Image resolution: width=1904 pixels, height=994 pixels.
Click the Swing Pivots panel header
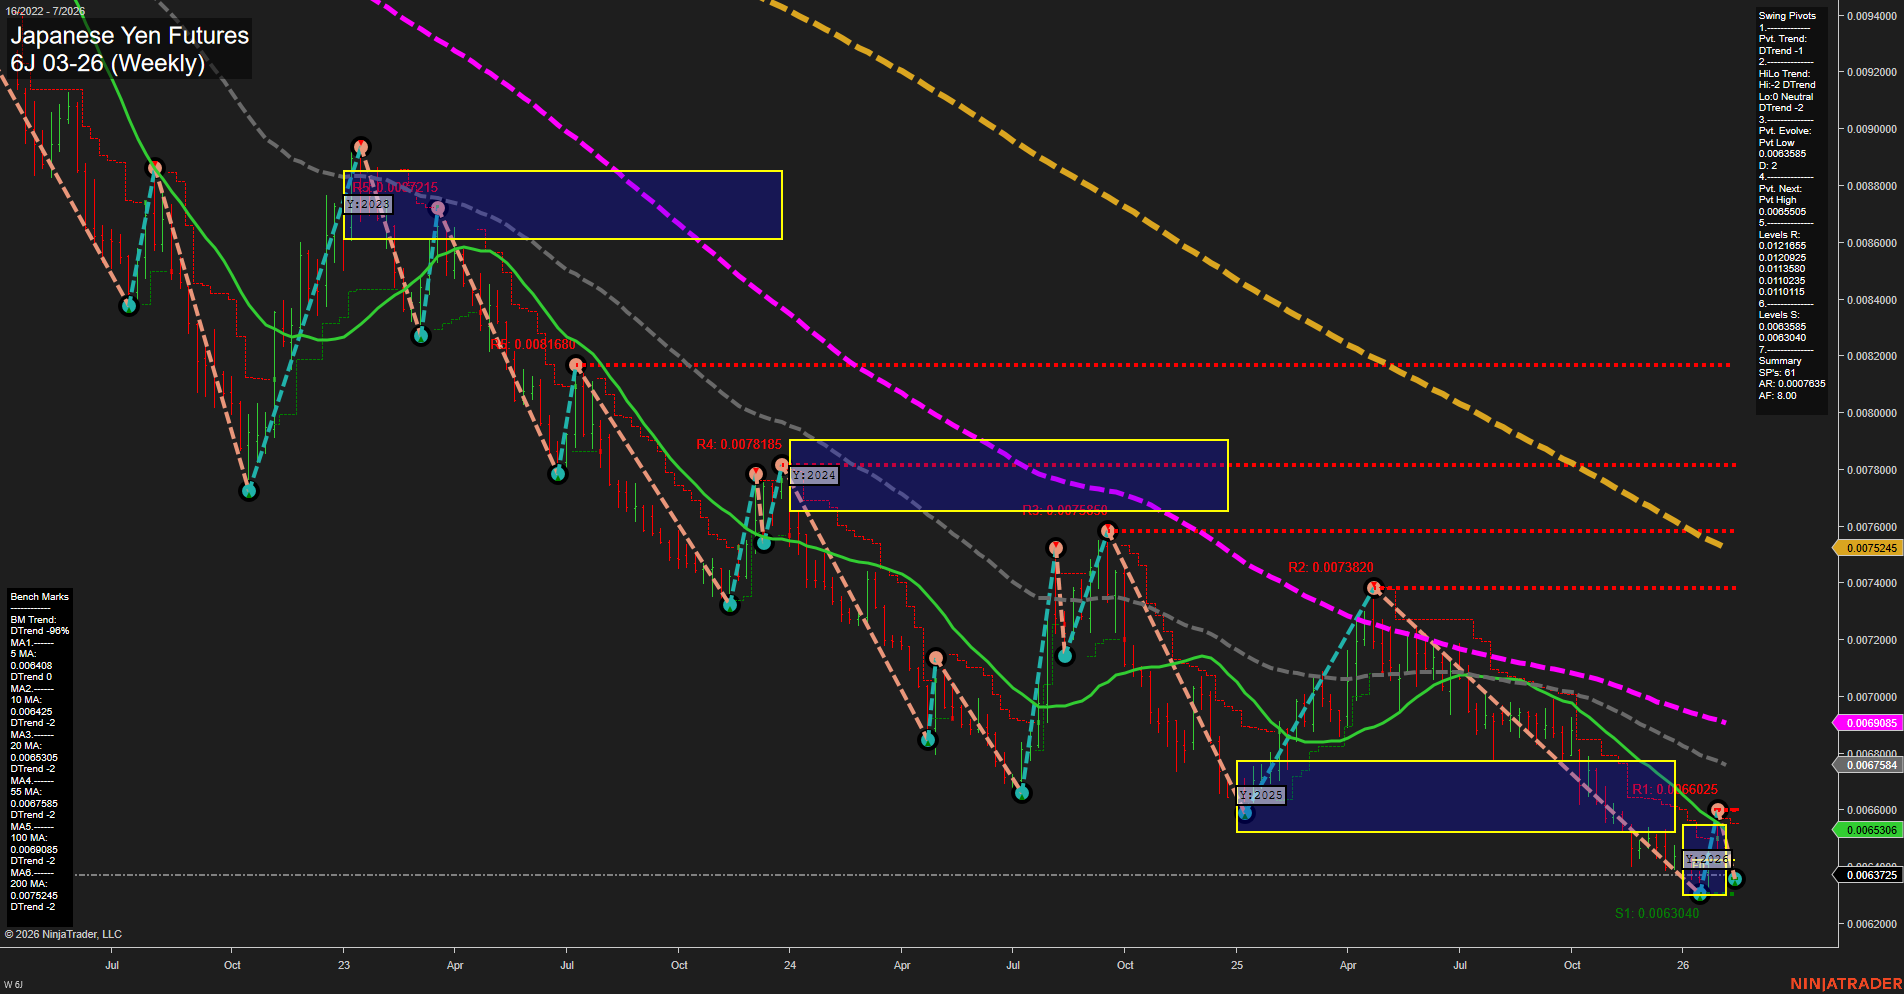coord(1786,15)
